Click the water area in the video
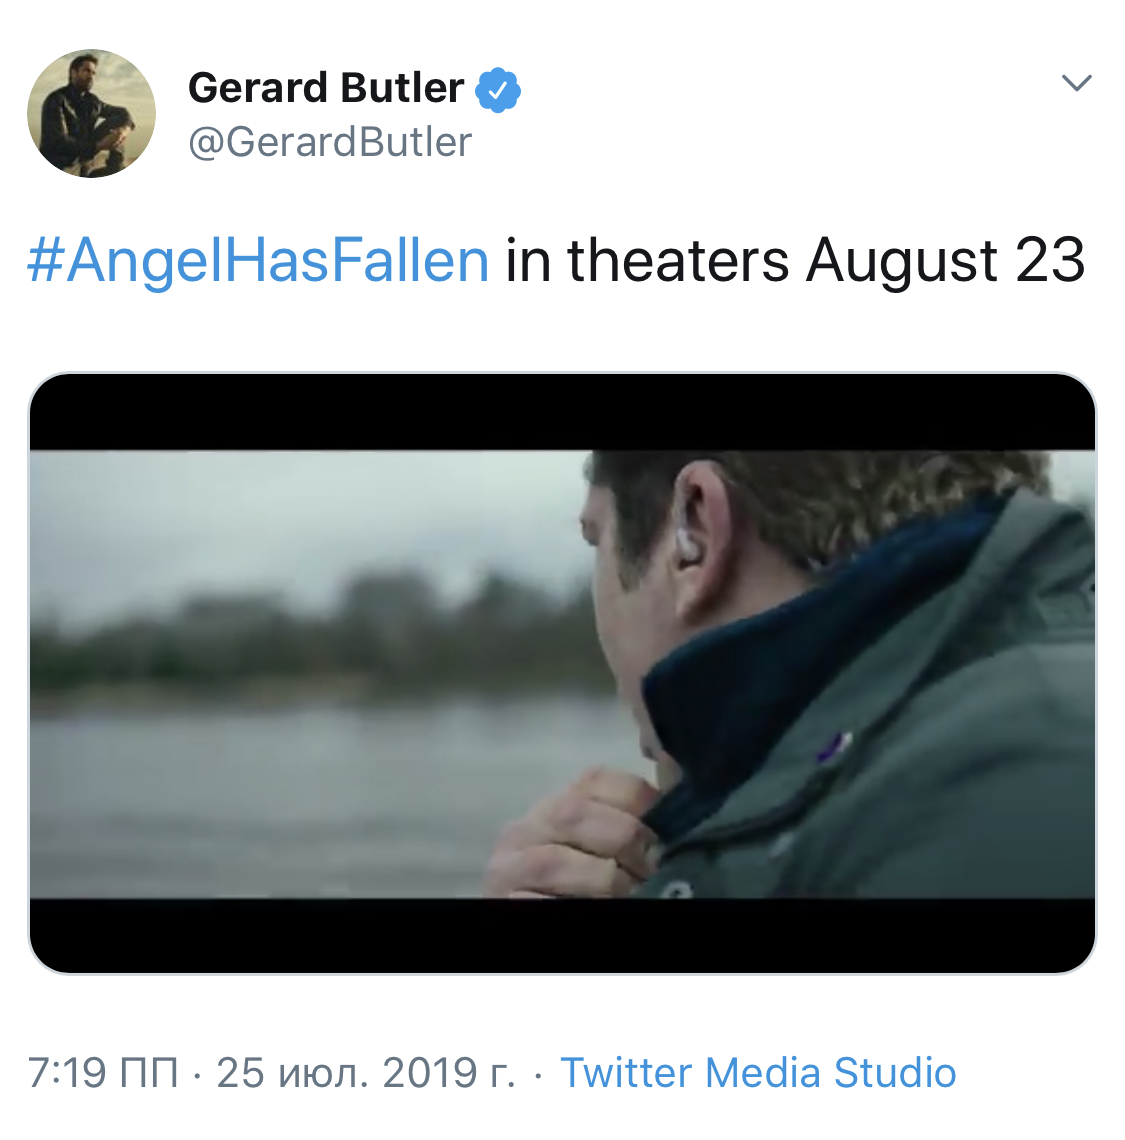The width and height of the screenshot is (1125, 1140). 300,780
